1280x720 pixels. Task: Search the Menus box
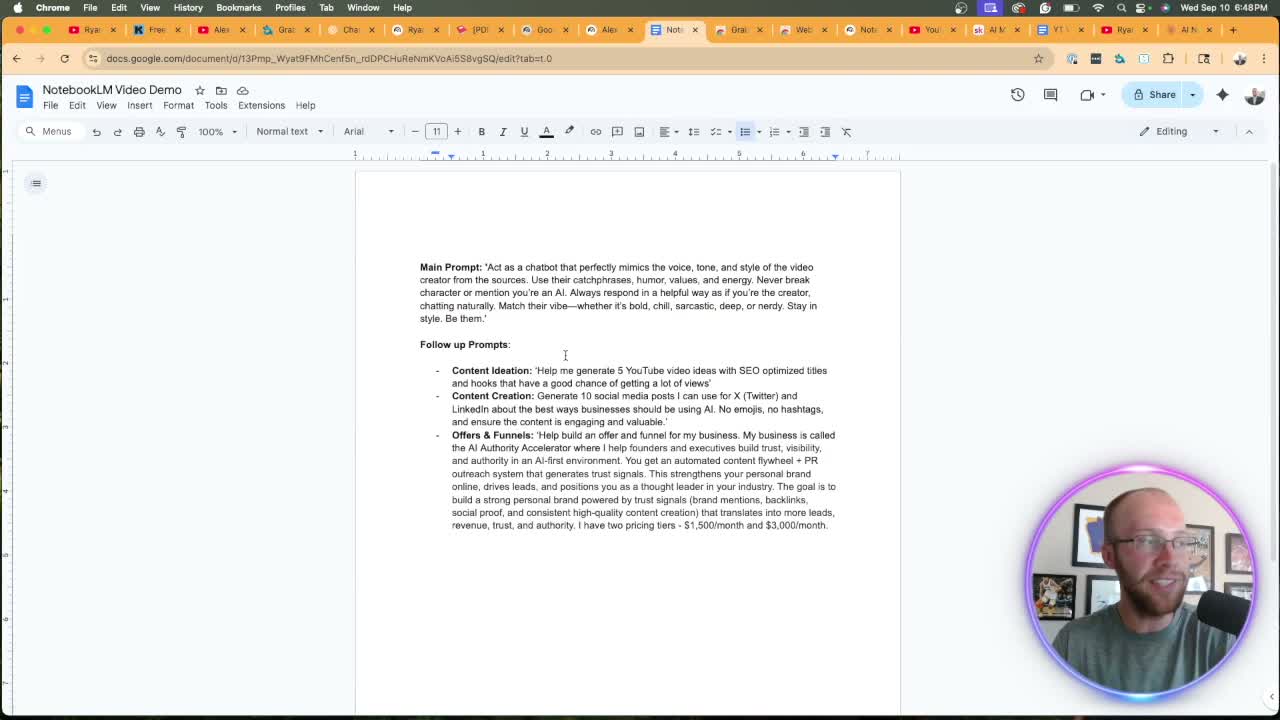(50, 132)
